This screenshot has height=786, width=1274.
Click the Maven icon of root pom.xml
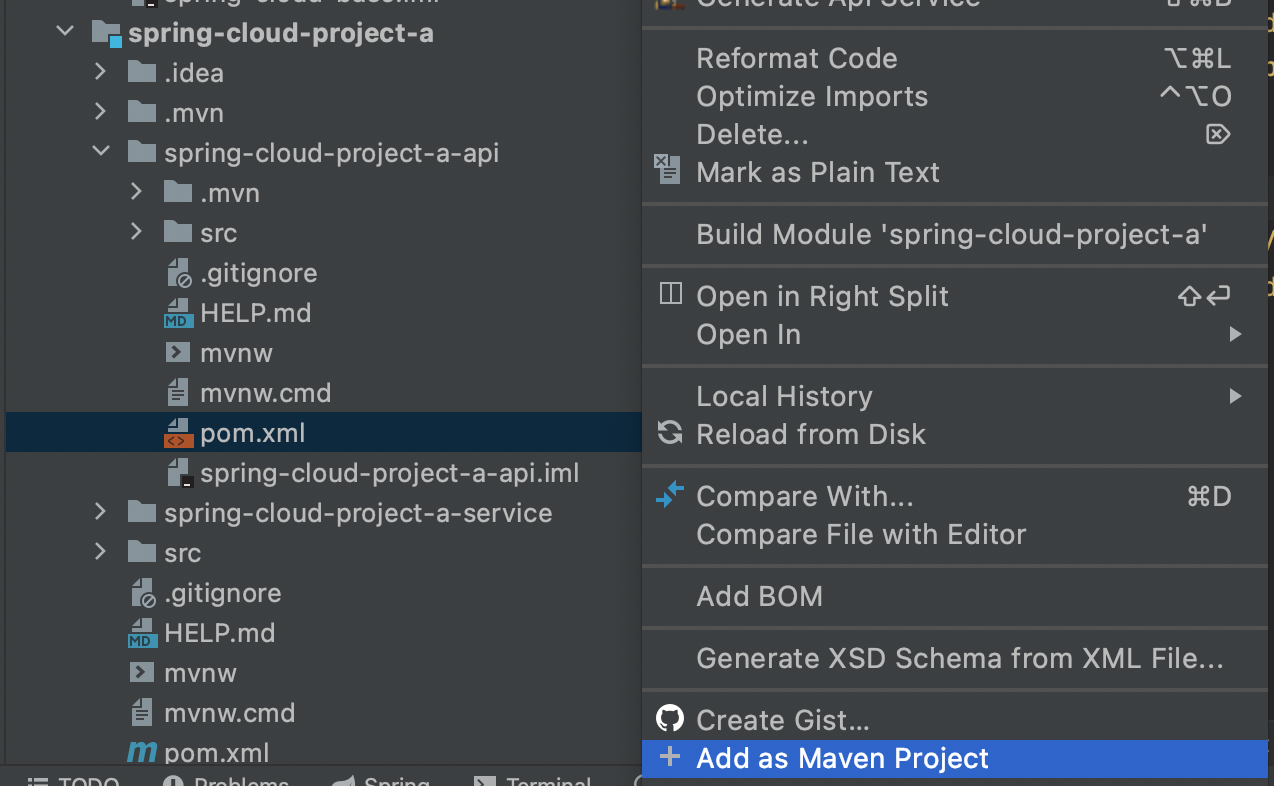point(142,752)
